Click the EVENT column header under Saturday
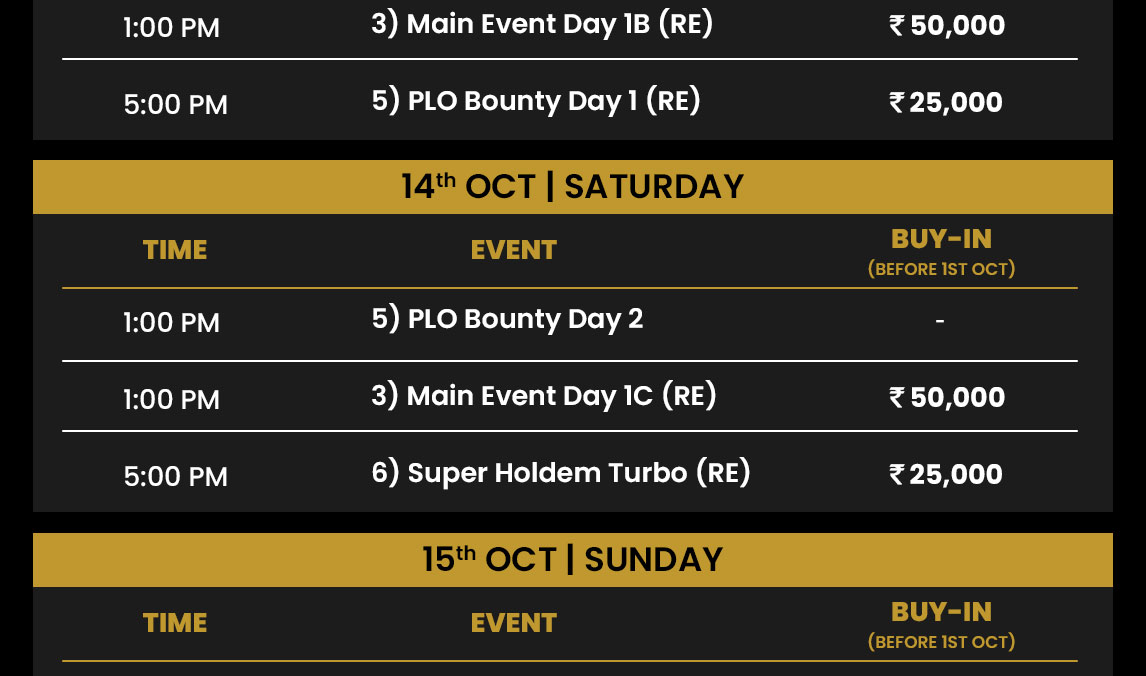Screen dimensions: 1146x676 click(514, 250)
